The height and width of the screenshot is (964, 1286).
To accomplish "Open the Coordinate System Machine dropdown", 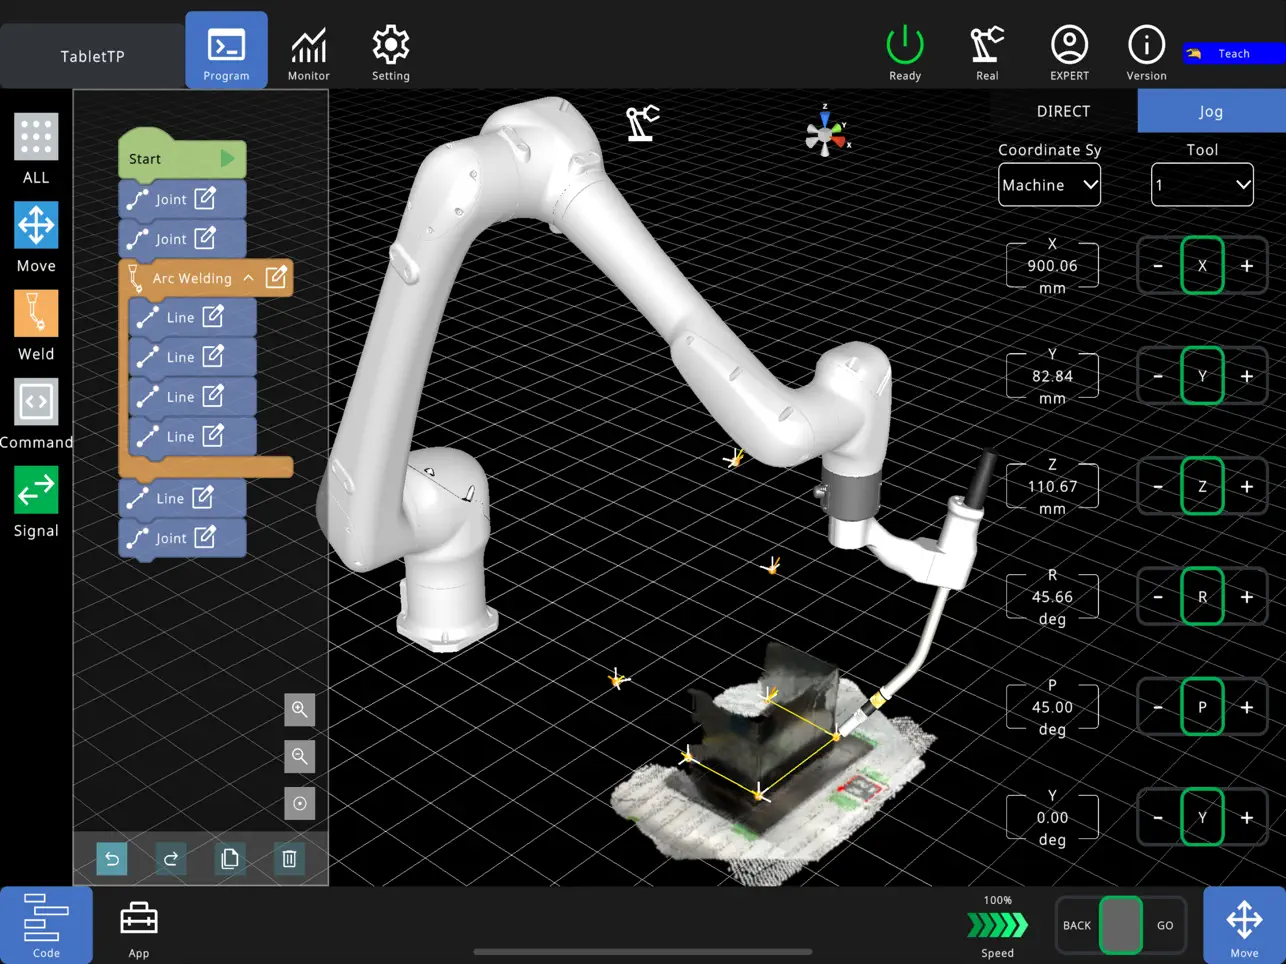I will pyautogui.click(x=1049, y=185).
